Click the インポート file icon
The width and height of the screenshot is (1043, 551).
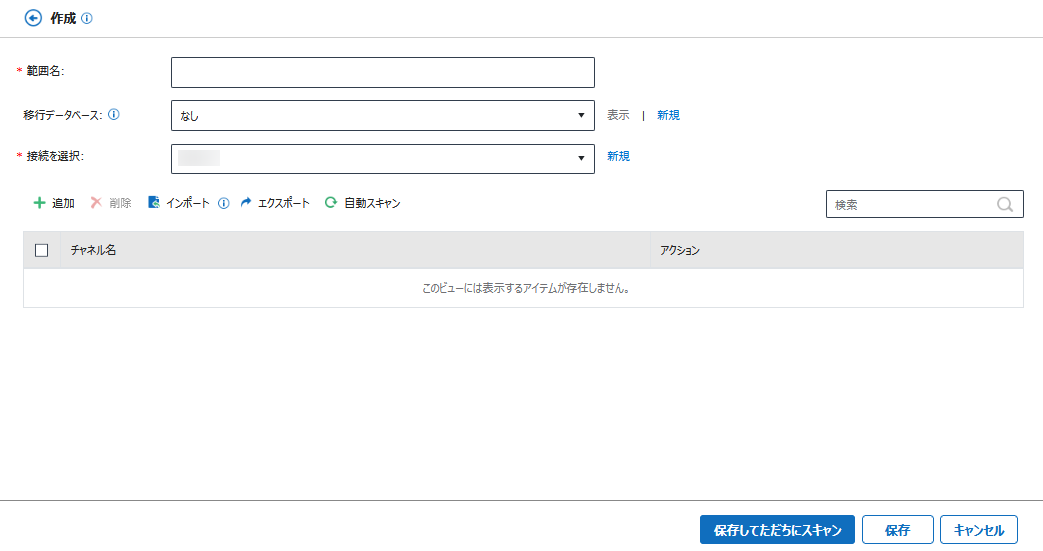click(154, 202)
